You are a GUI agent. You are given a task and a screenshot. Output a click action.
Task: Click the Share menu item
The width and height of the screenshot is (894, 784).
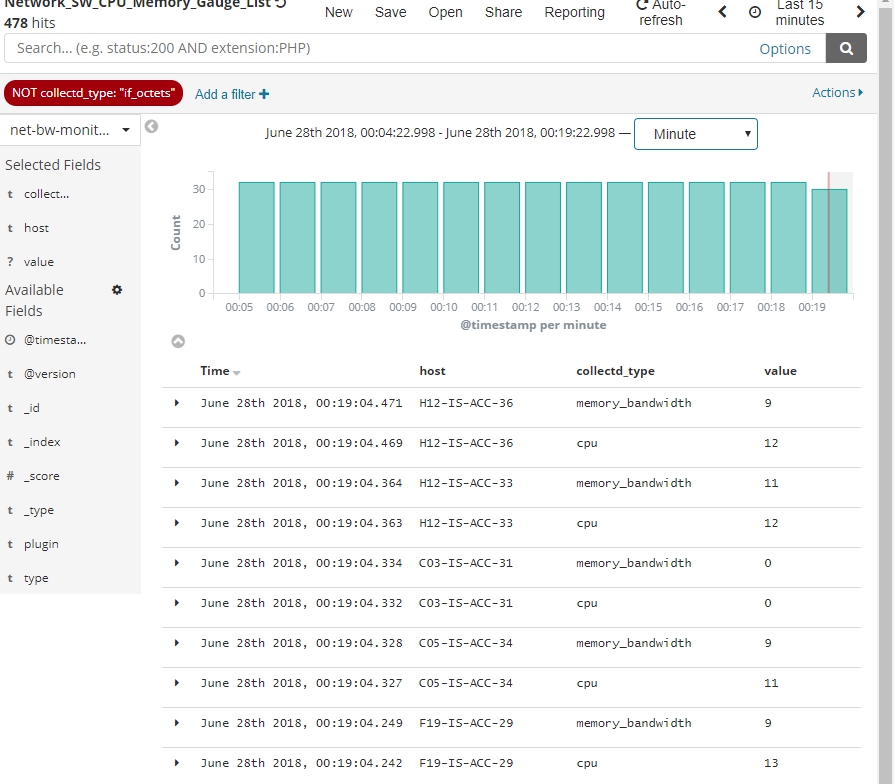503,12
